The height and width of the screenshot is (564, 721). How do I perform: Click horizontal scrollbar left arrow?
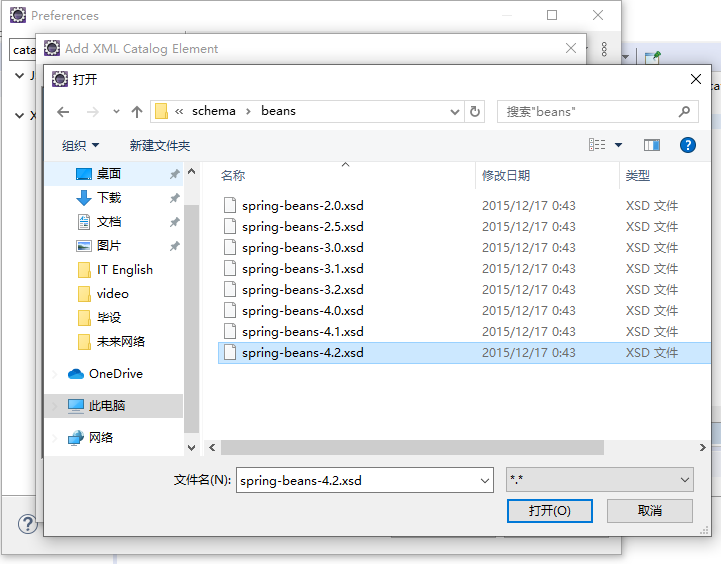(212, 447)
